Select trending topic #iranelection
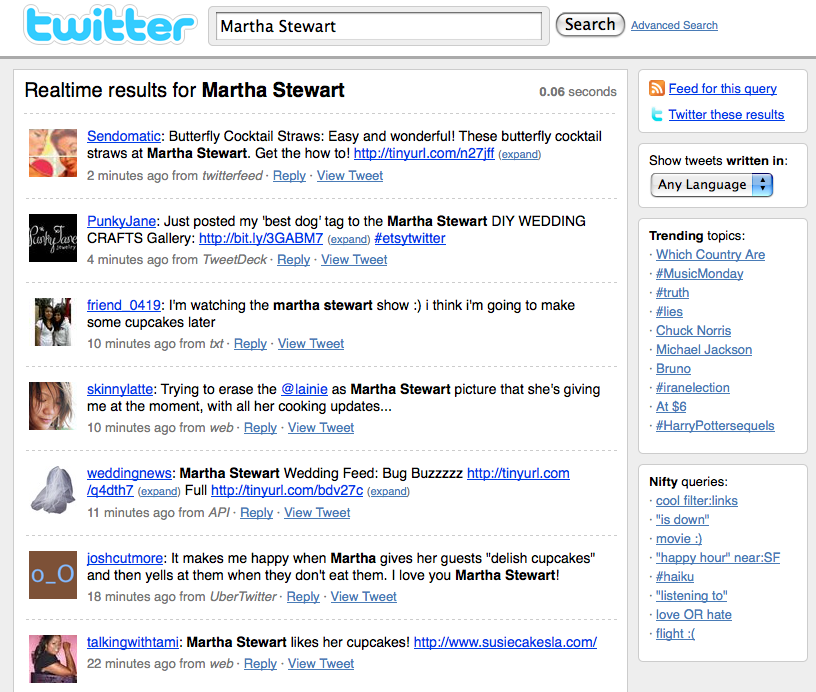This screenshot has height=692, width=816. [x=693, y=388]
